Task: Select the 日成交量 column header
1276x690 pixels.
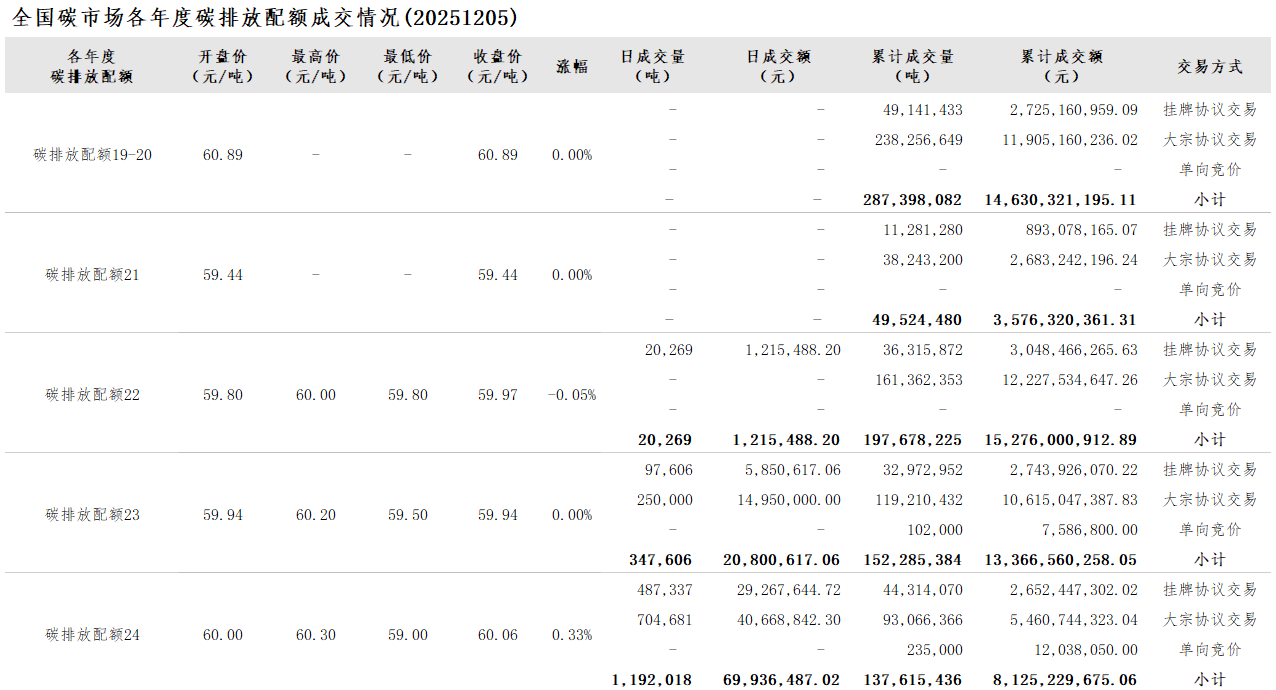Action: [x=653, y=66]
